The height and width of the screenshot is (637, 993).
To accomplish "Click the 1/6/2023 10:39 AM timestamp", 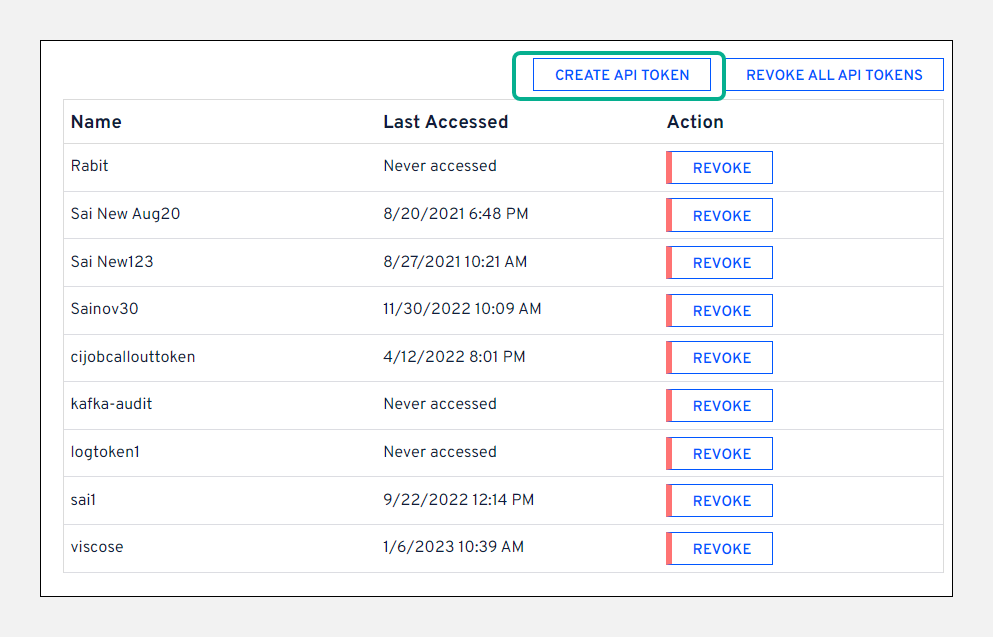I will click(x=453, y=547).
